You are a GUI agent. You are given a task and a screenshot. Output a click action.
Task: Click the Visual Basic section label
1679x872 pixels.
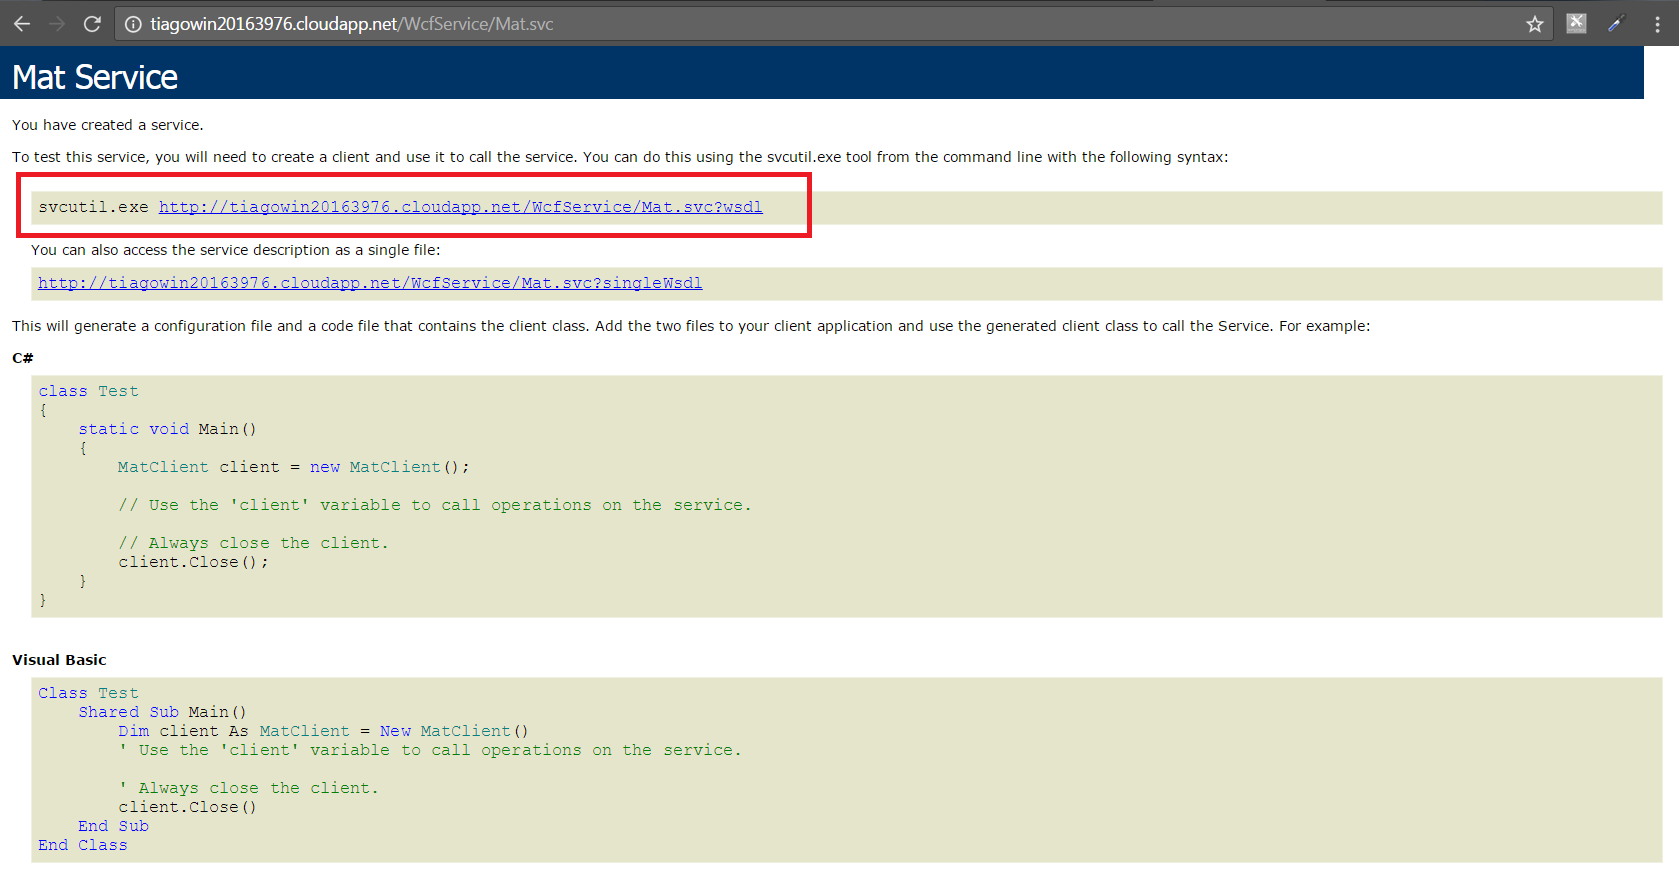click(59, 660)
